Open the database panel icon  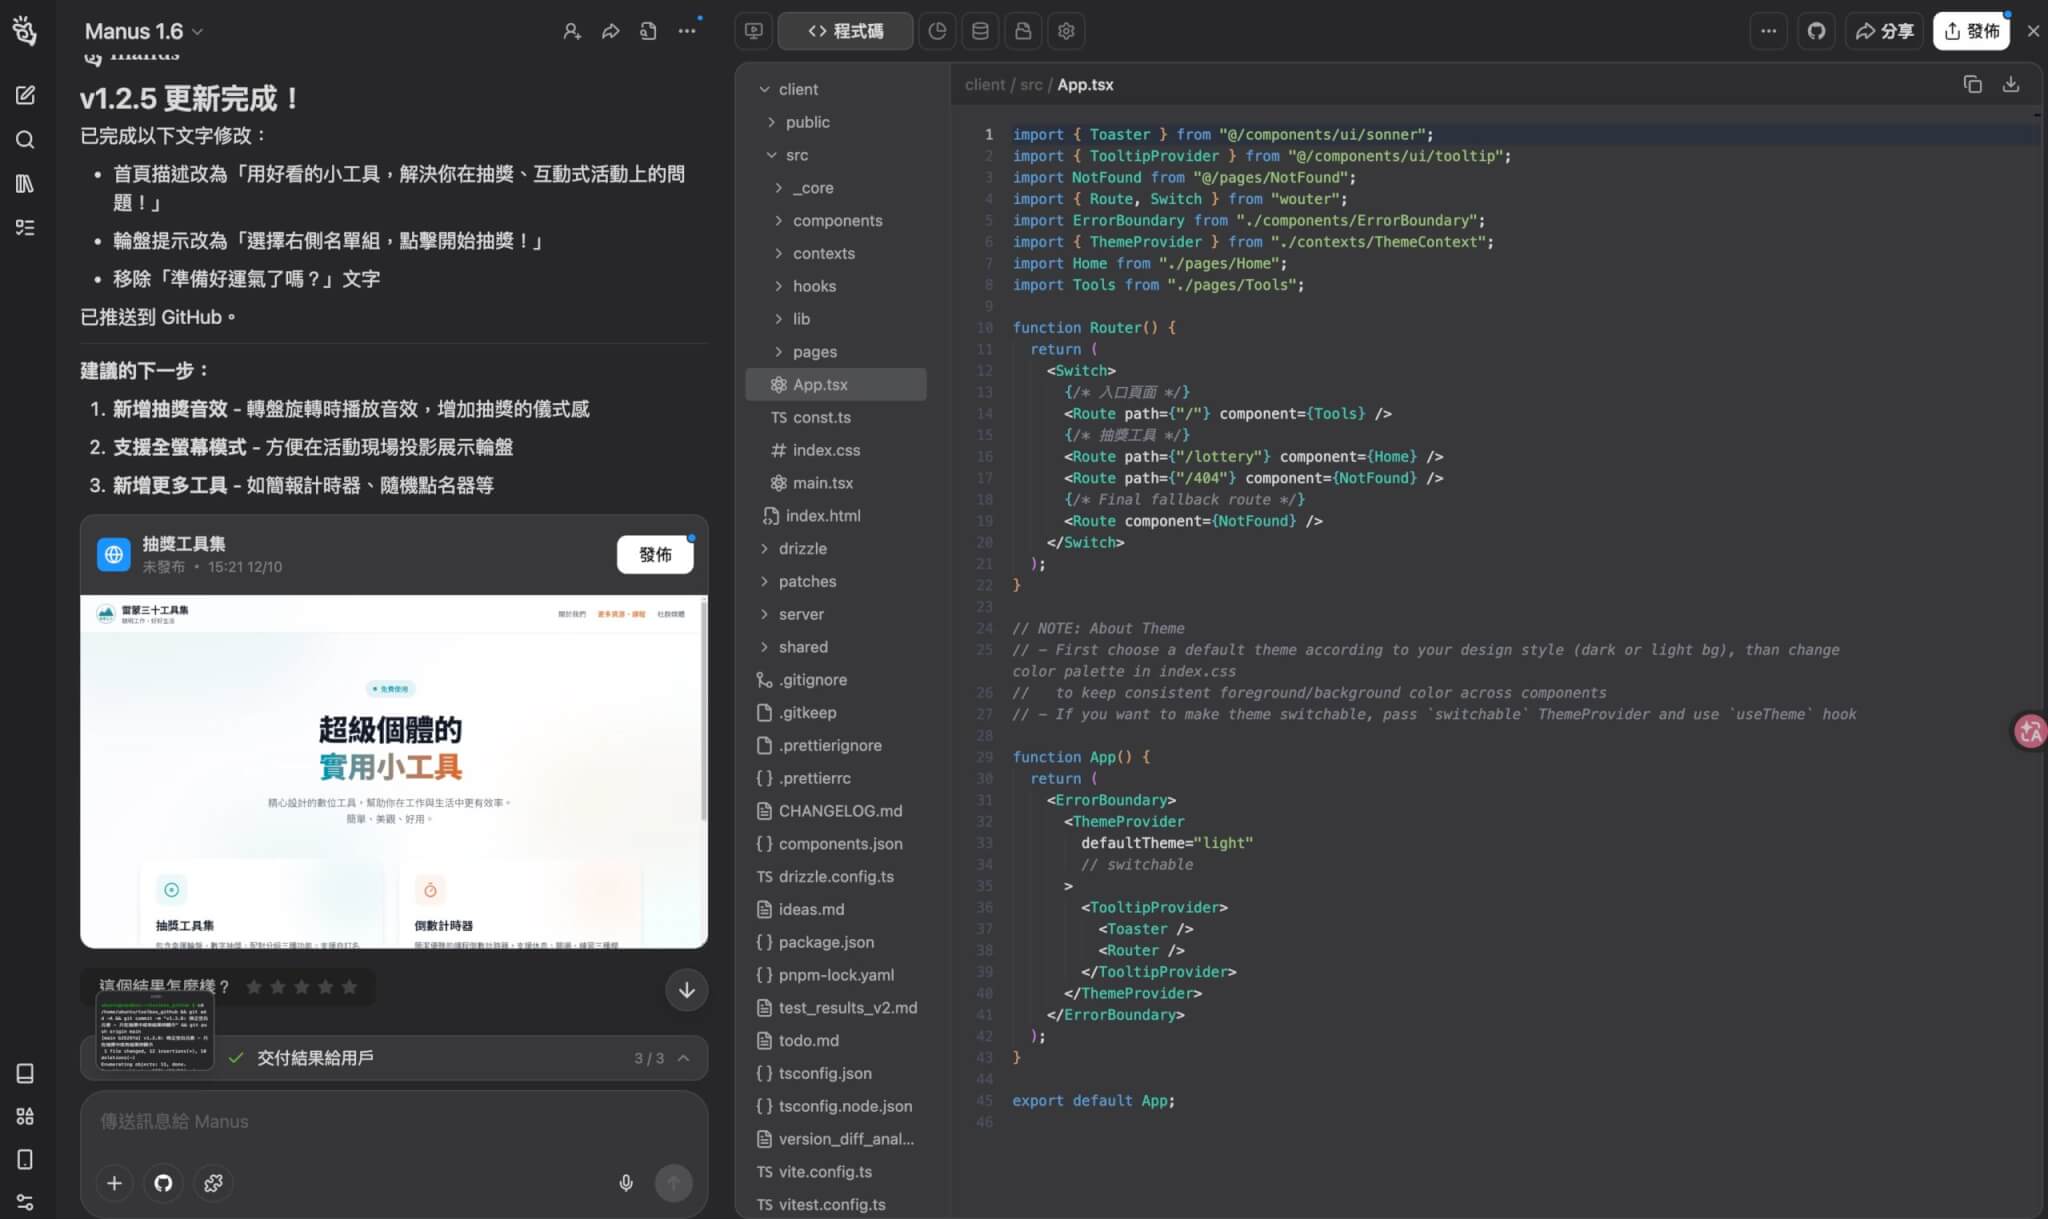pos(980,31)
